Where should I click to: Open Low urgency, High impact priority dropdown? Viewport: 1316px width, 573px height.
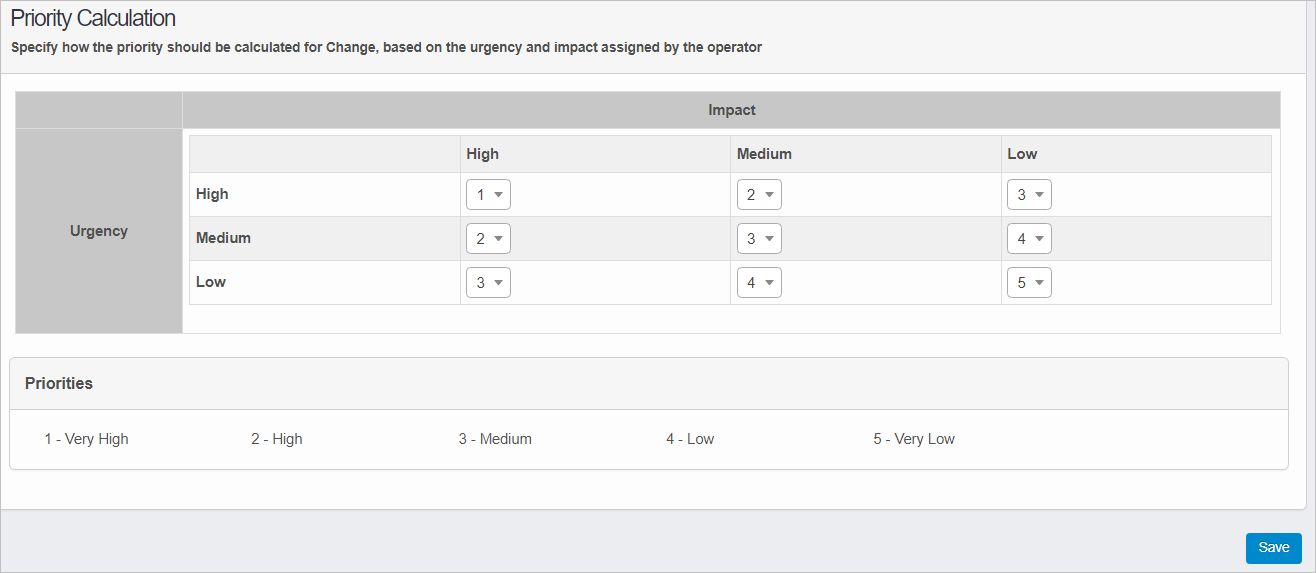(488, 283)
